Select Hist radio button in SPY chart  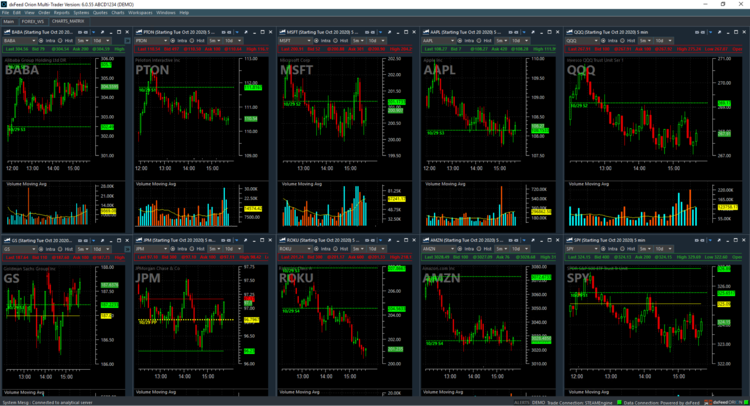[x=622, y=249]
